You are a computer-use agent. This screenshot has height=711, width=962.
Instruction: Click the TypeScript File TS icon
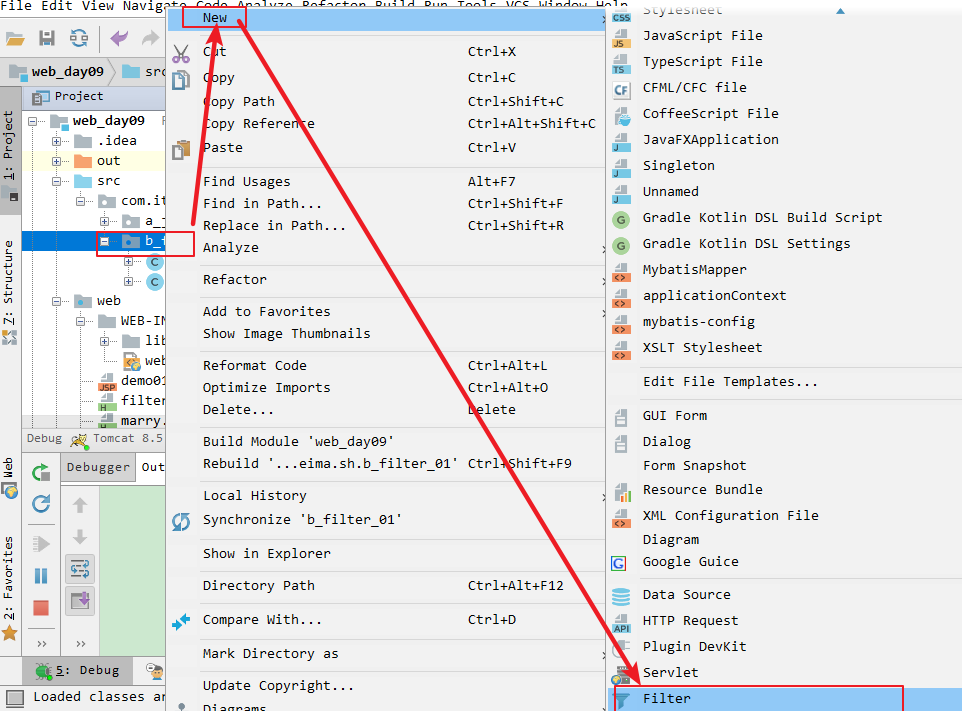click(621, 64)
